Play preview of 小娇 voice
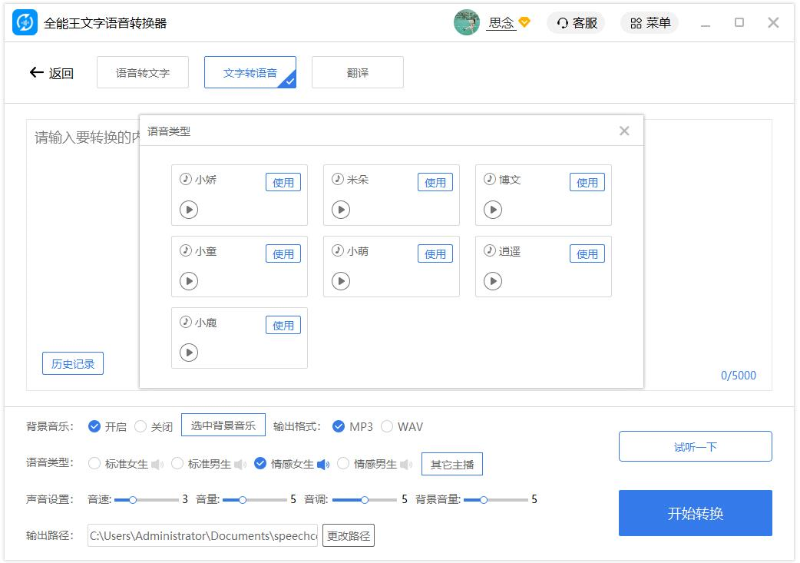Screen dimensions: 800x563 (189, 210)
